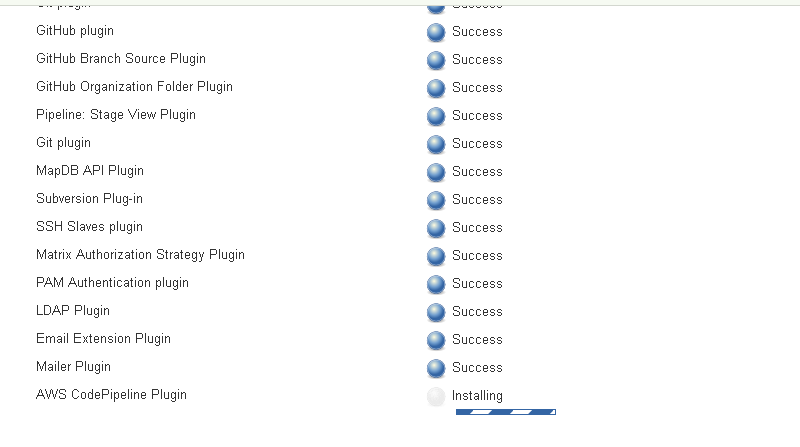
Task: Click the Success text next to LDAP Plugin
Action: (477, 312)
